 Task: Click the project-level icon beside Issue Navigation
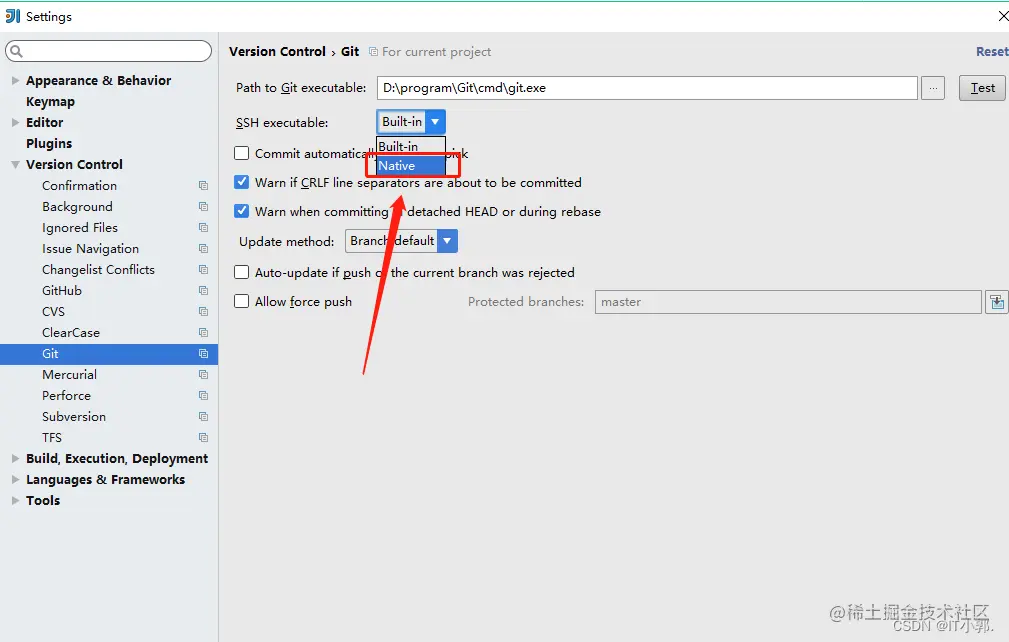(x=203, y=249)
